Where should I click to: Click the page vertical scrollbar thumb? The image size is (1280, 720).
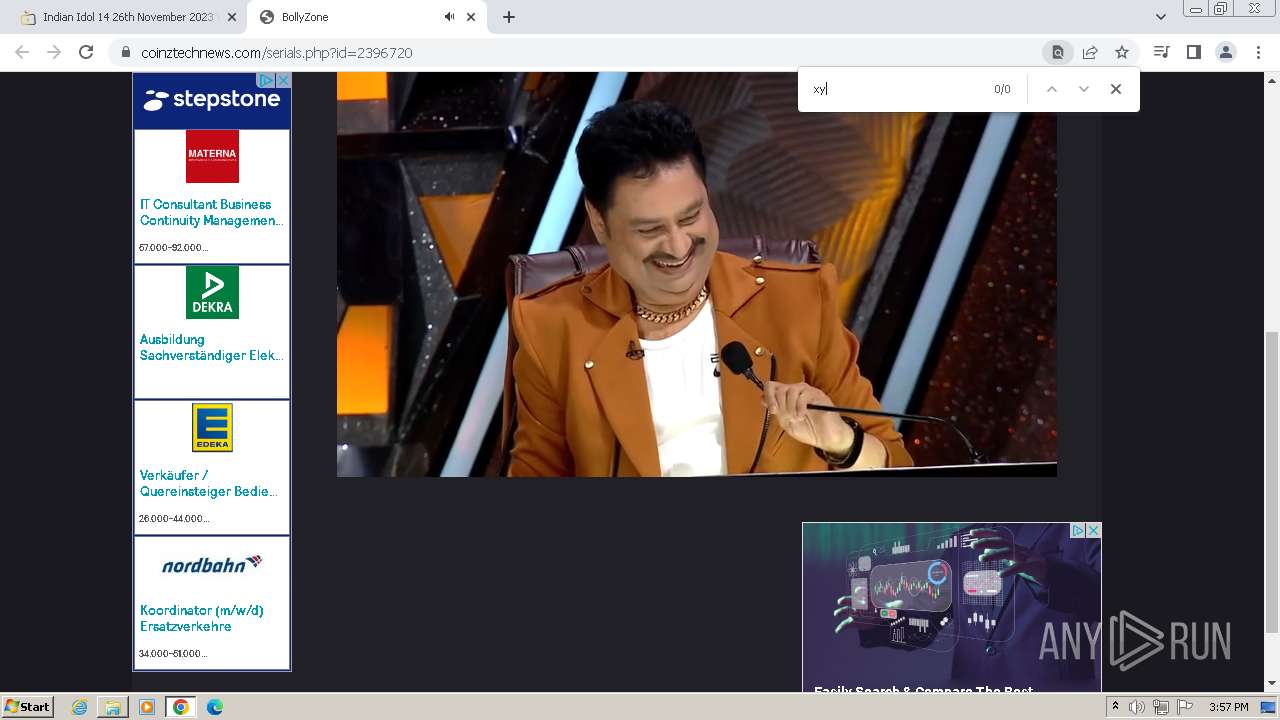pyautogui.click(x=1272, y=482)
